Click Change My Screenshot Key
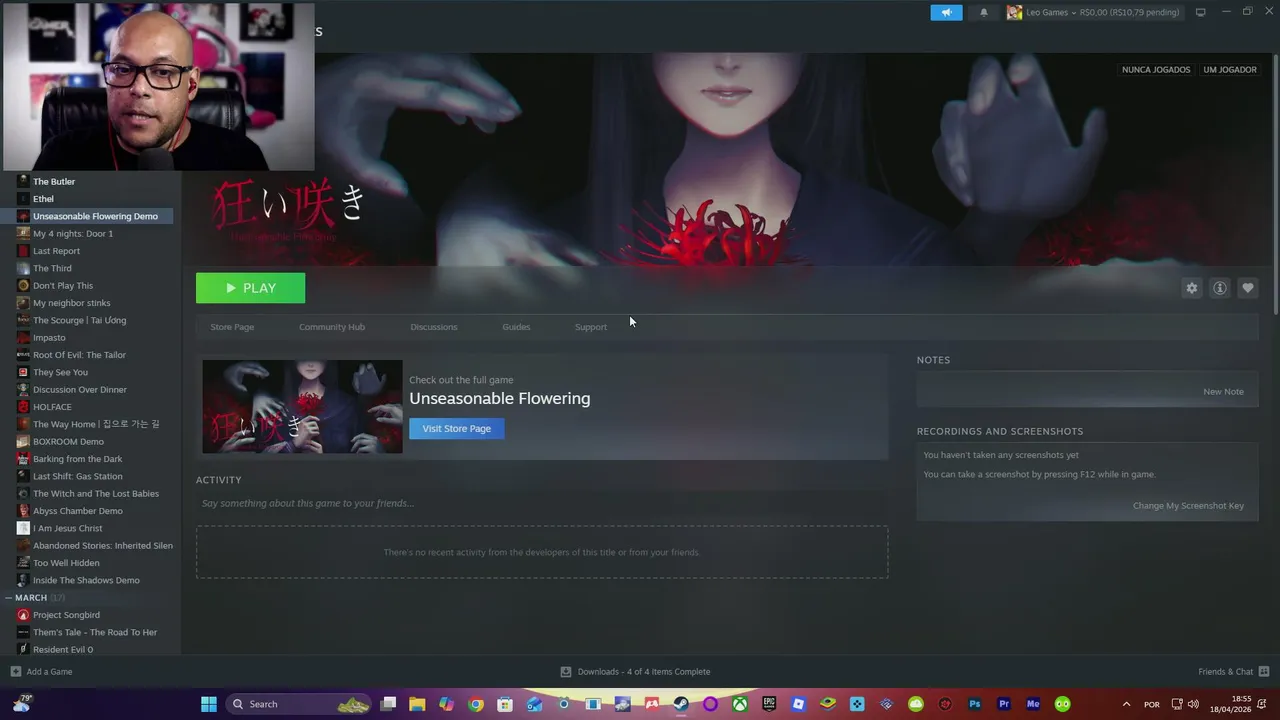Viewport: 1280px width, 720px height. point(1188,506)
